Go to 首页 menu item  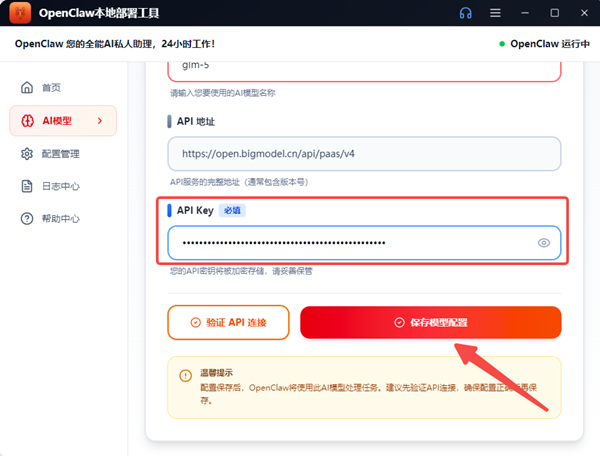tap(52, 88)
